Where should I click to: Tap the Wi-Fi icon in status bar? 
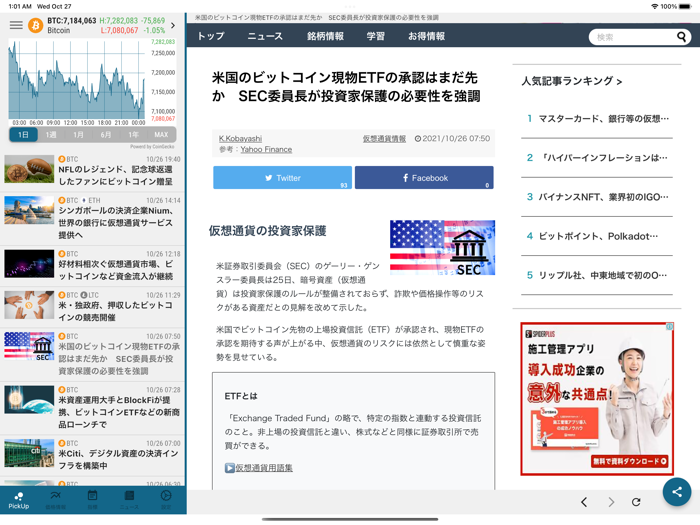[654, 6]
